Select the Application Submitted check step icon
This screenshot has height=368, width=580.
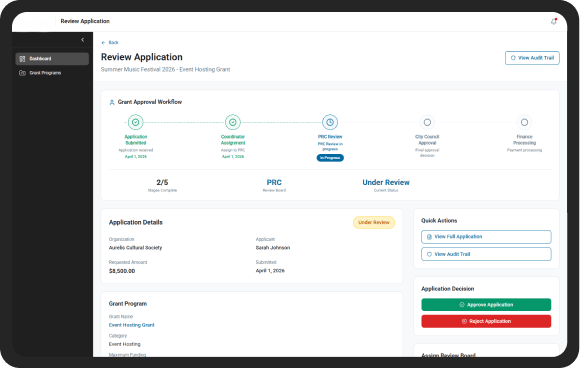(x=136, y=122)
